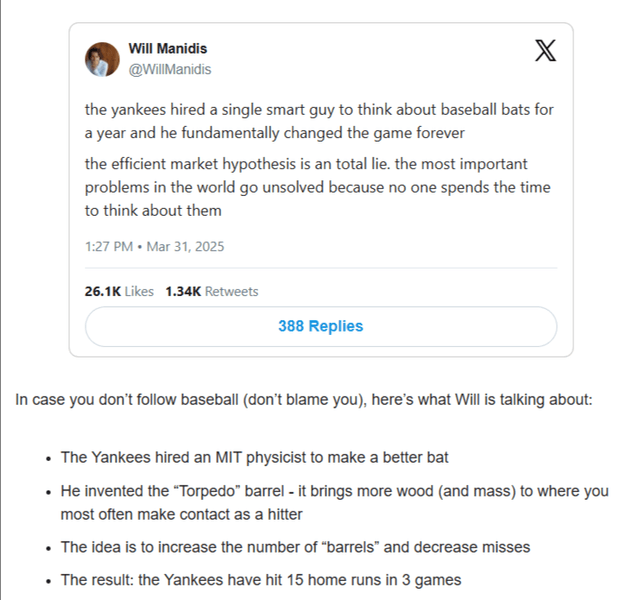View the 26.1K Likes count
639x600 pixels.
pos(119,291)
